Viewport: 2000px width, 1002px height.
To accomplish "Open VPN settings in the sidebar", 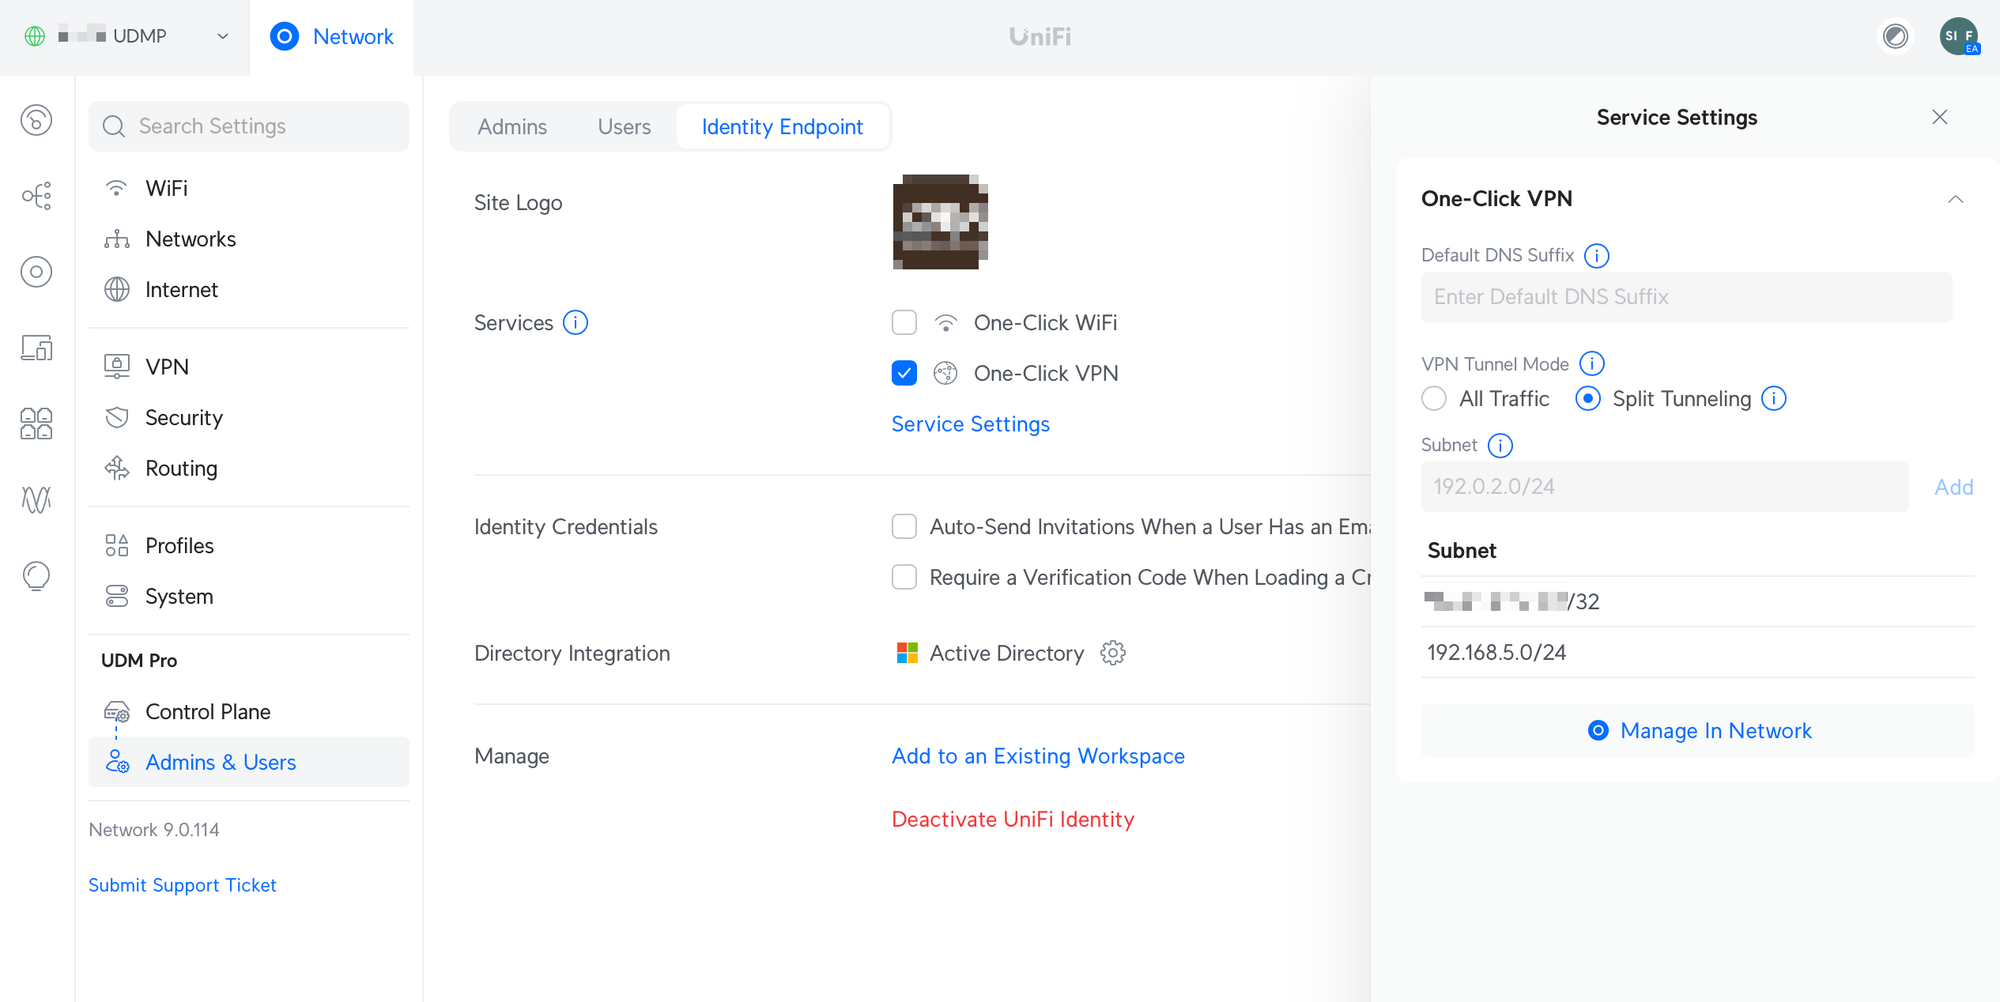I will [167, 367].
